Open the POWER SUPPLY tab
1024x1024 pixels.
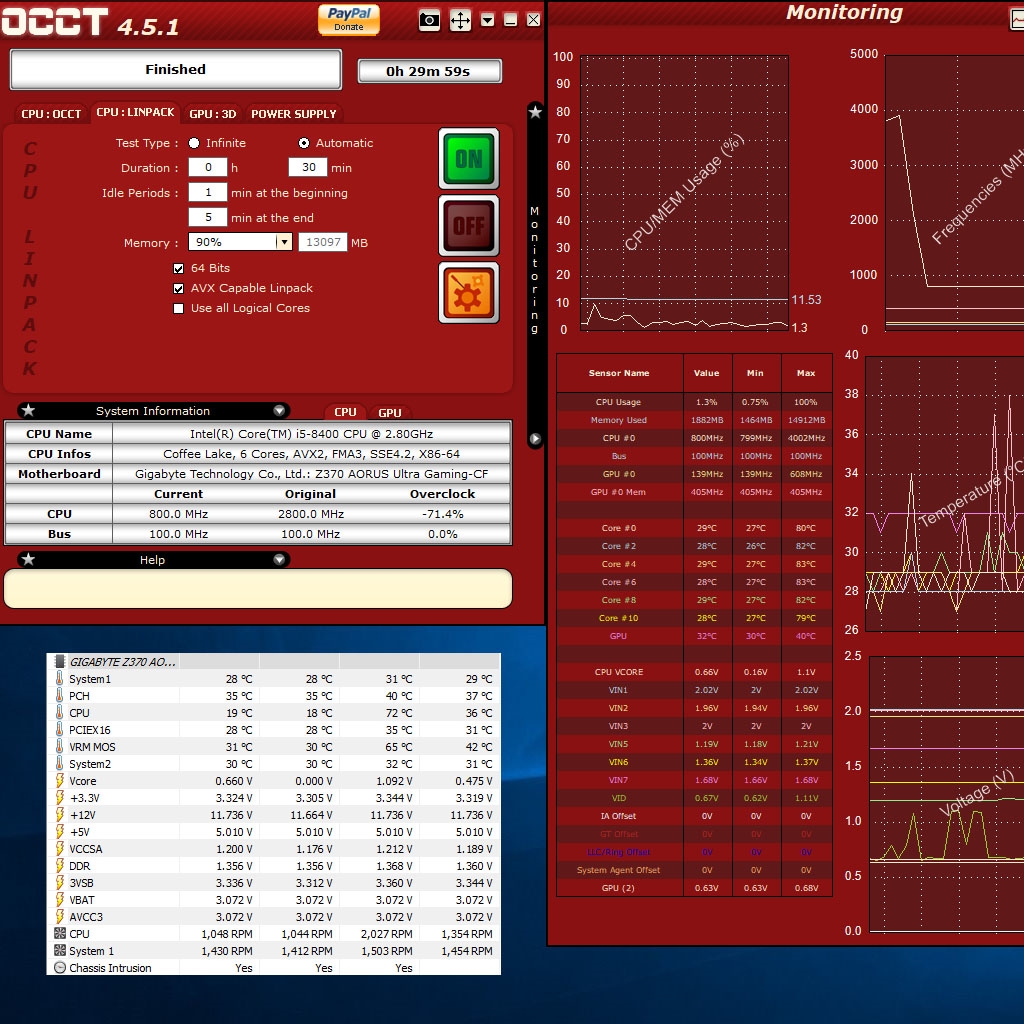[293, 114]
